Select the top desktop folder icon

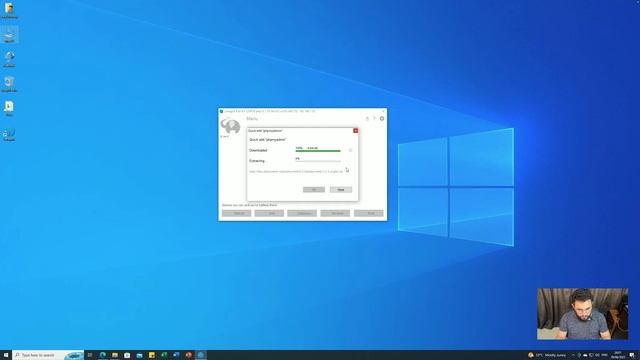(9, 11)
